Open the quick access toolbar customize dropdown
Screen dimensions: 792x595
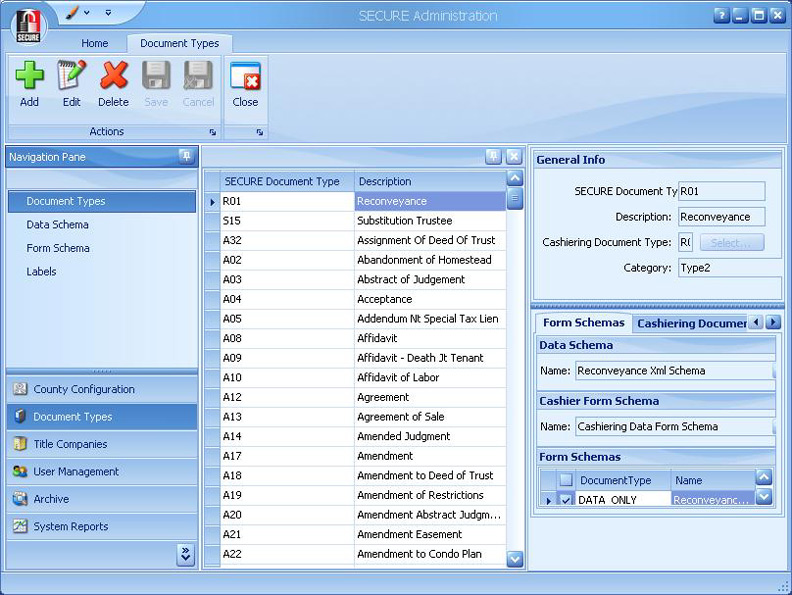pyautogui.click(x=108, y=13)
